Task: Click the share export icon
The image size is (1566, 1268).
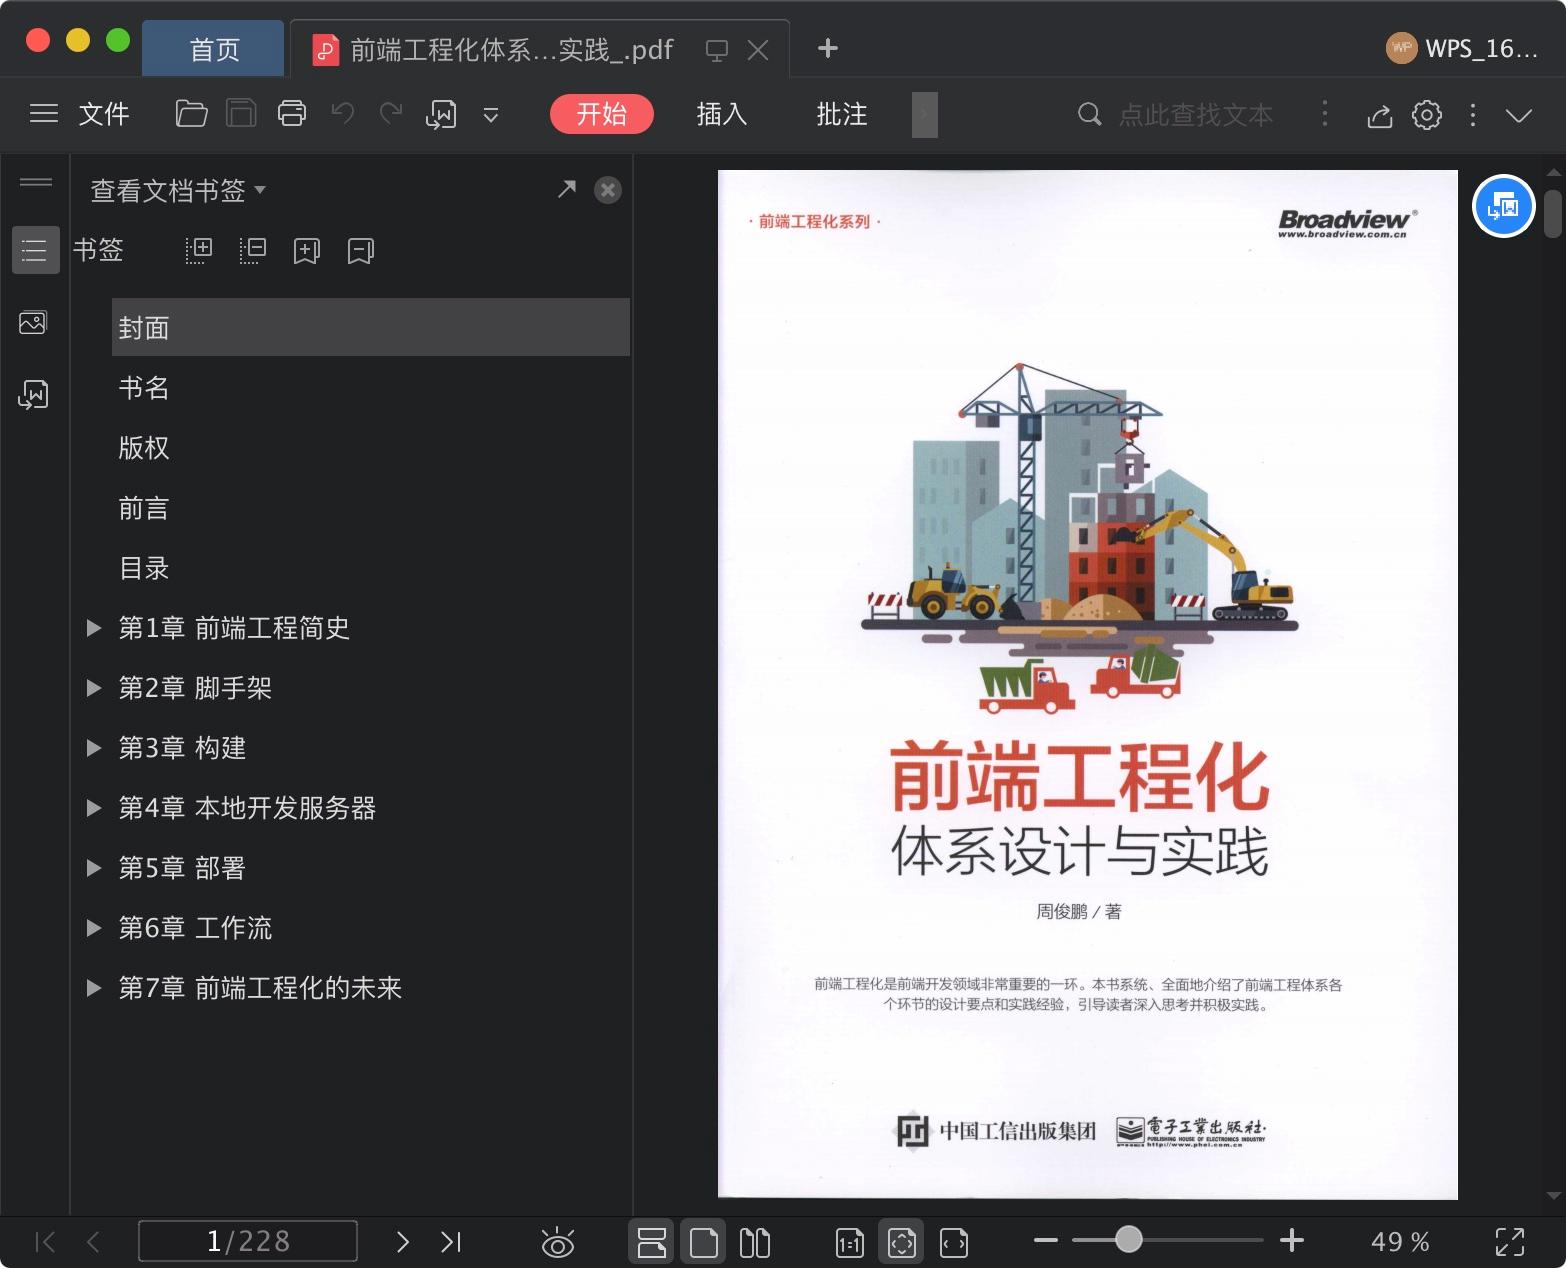Action: click(x=1380, y=115)
